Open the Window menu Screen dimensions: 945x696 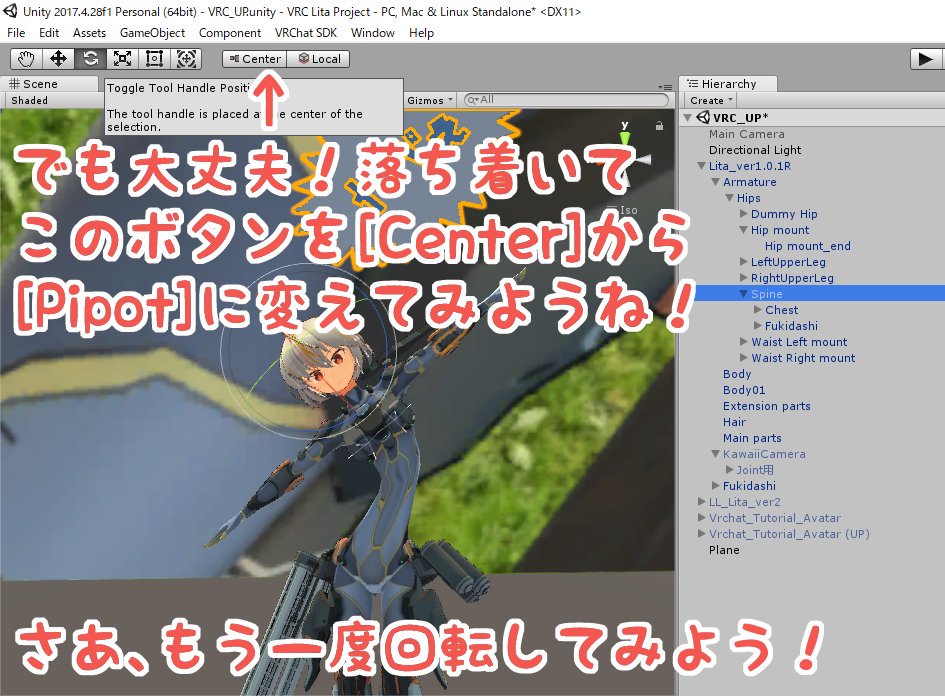[372, 33]
